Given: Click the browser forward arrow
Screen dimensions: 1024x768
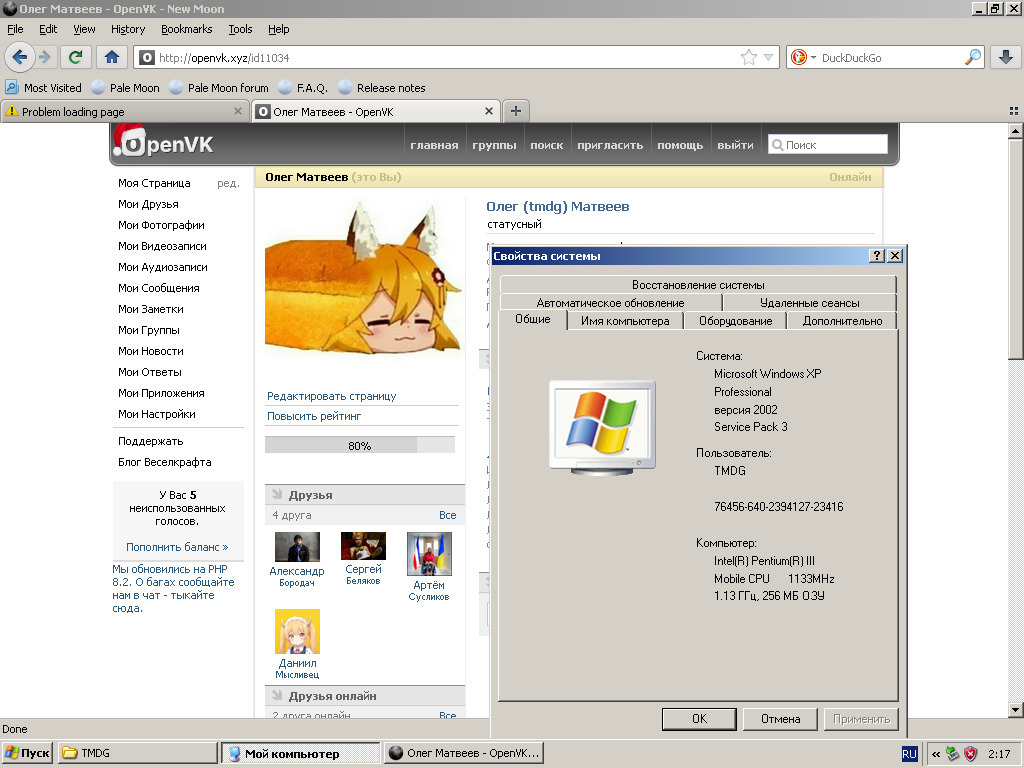Looking at the screenshot, I should click(x=44, y=57).
